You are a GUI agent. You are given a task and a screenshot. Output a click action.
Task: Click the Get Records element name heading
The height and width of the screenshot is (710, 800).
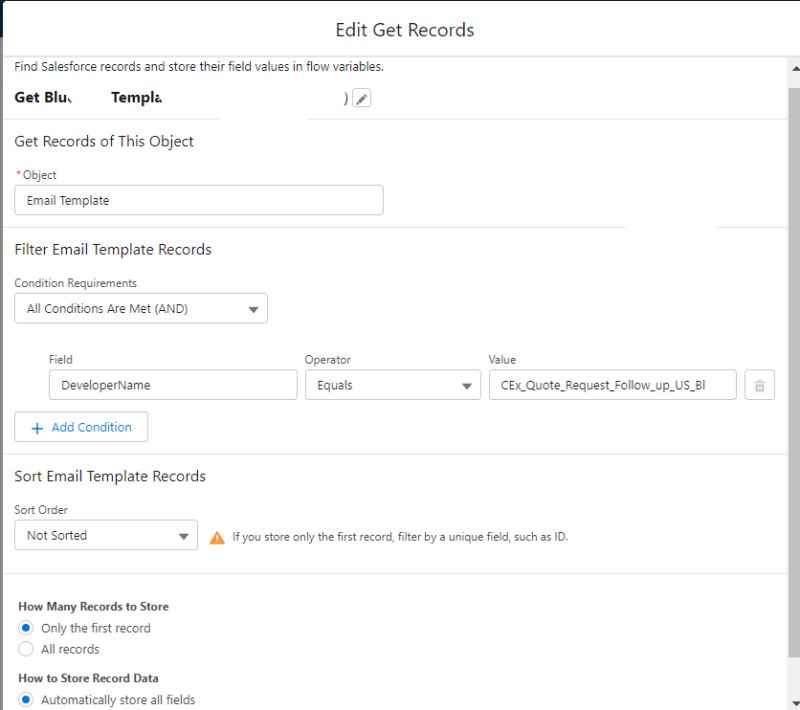point(90,97)
